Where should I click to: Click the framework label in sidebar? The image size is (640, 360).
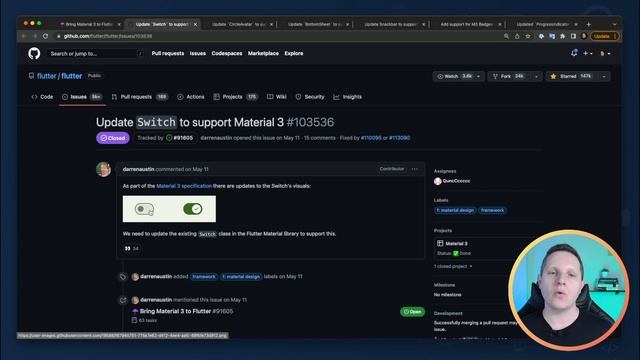pyautogui.click(x=492, y=210)
